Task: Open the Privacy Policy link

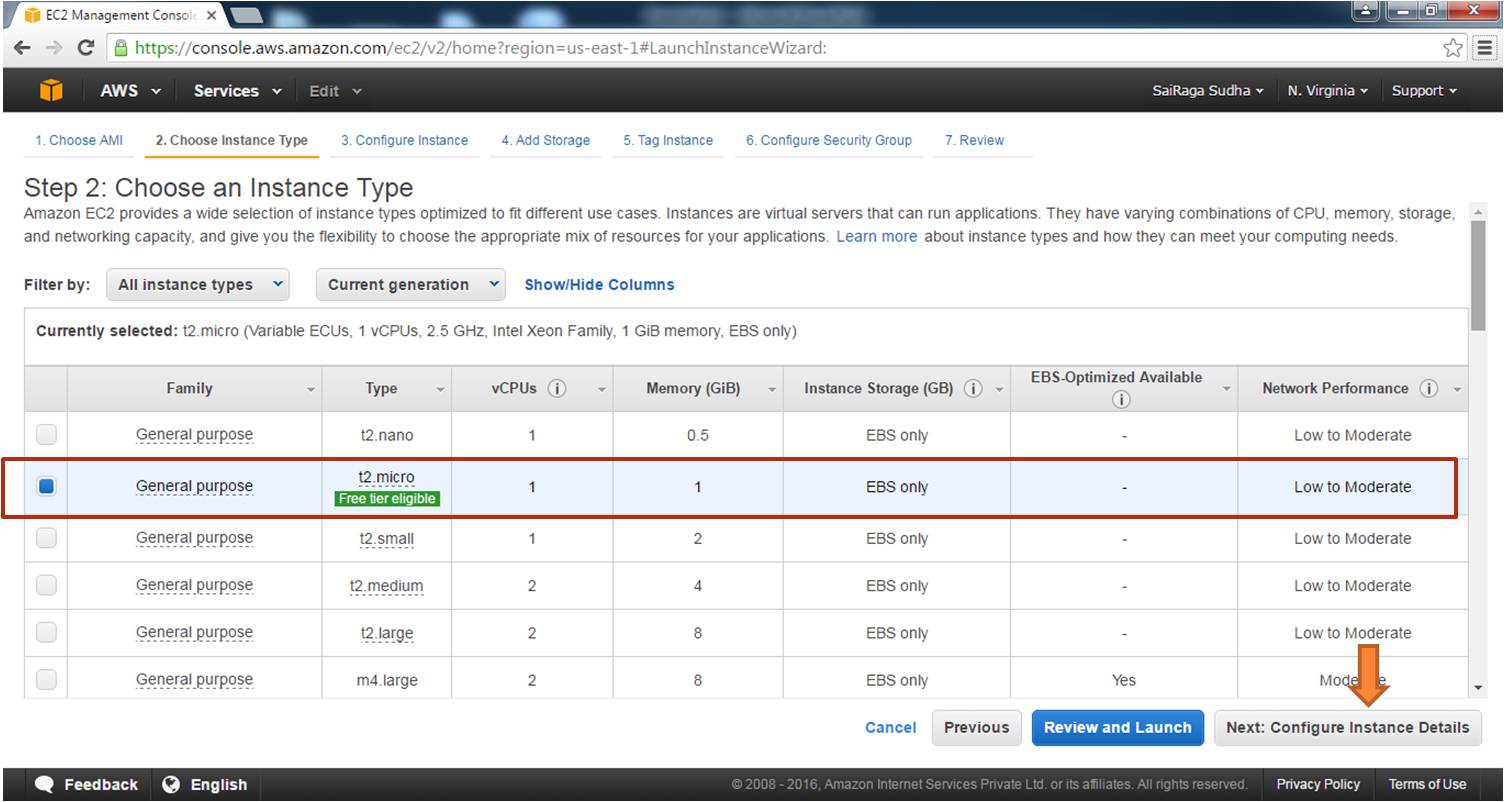Action: 1318,784
